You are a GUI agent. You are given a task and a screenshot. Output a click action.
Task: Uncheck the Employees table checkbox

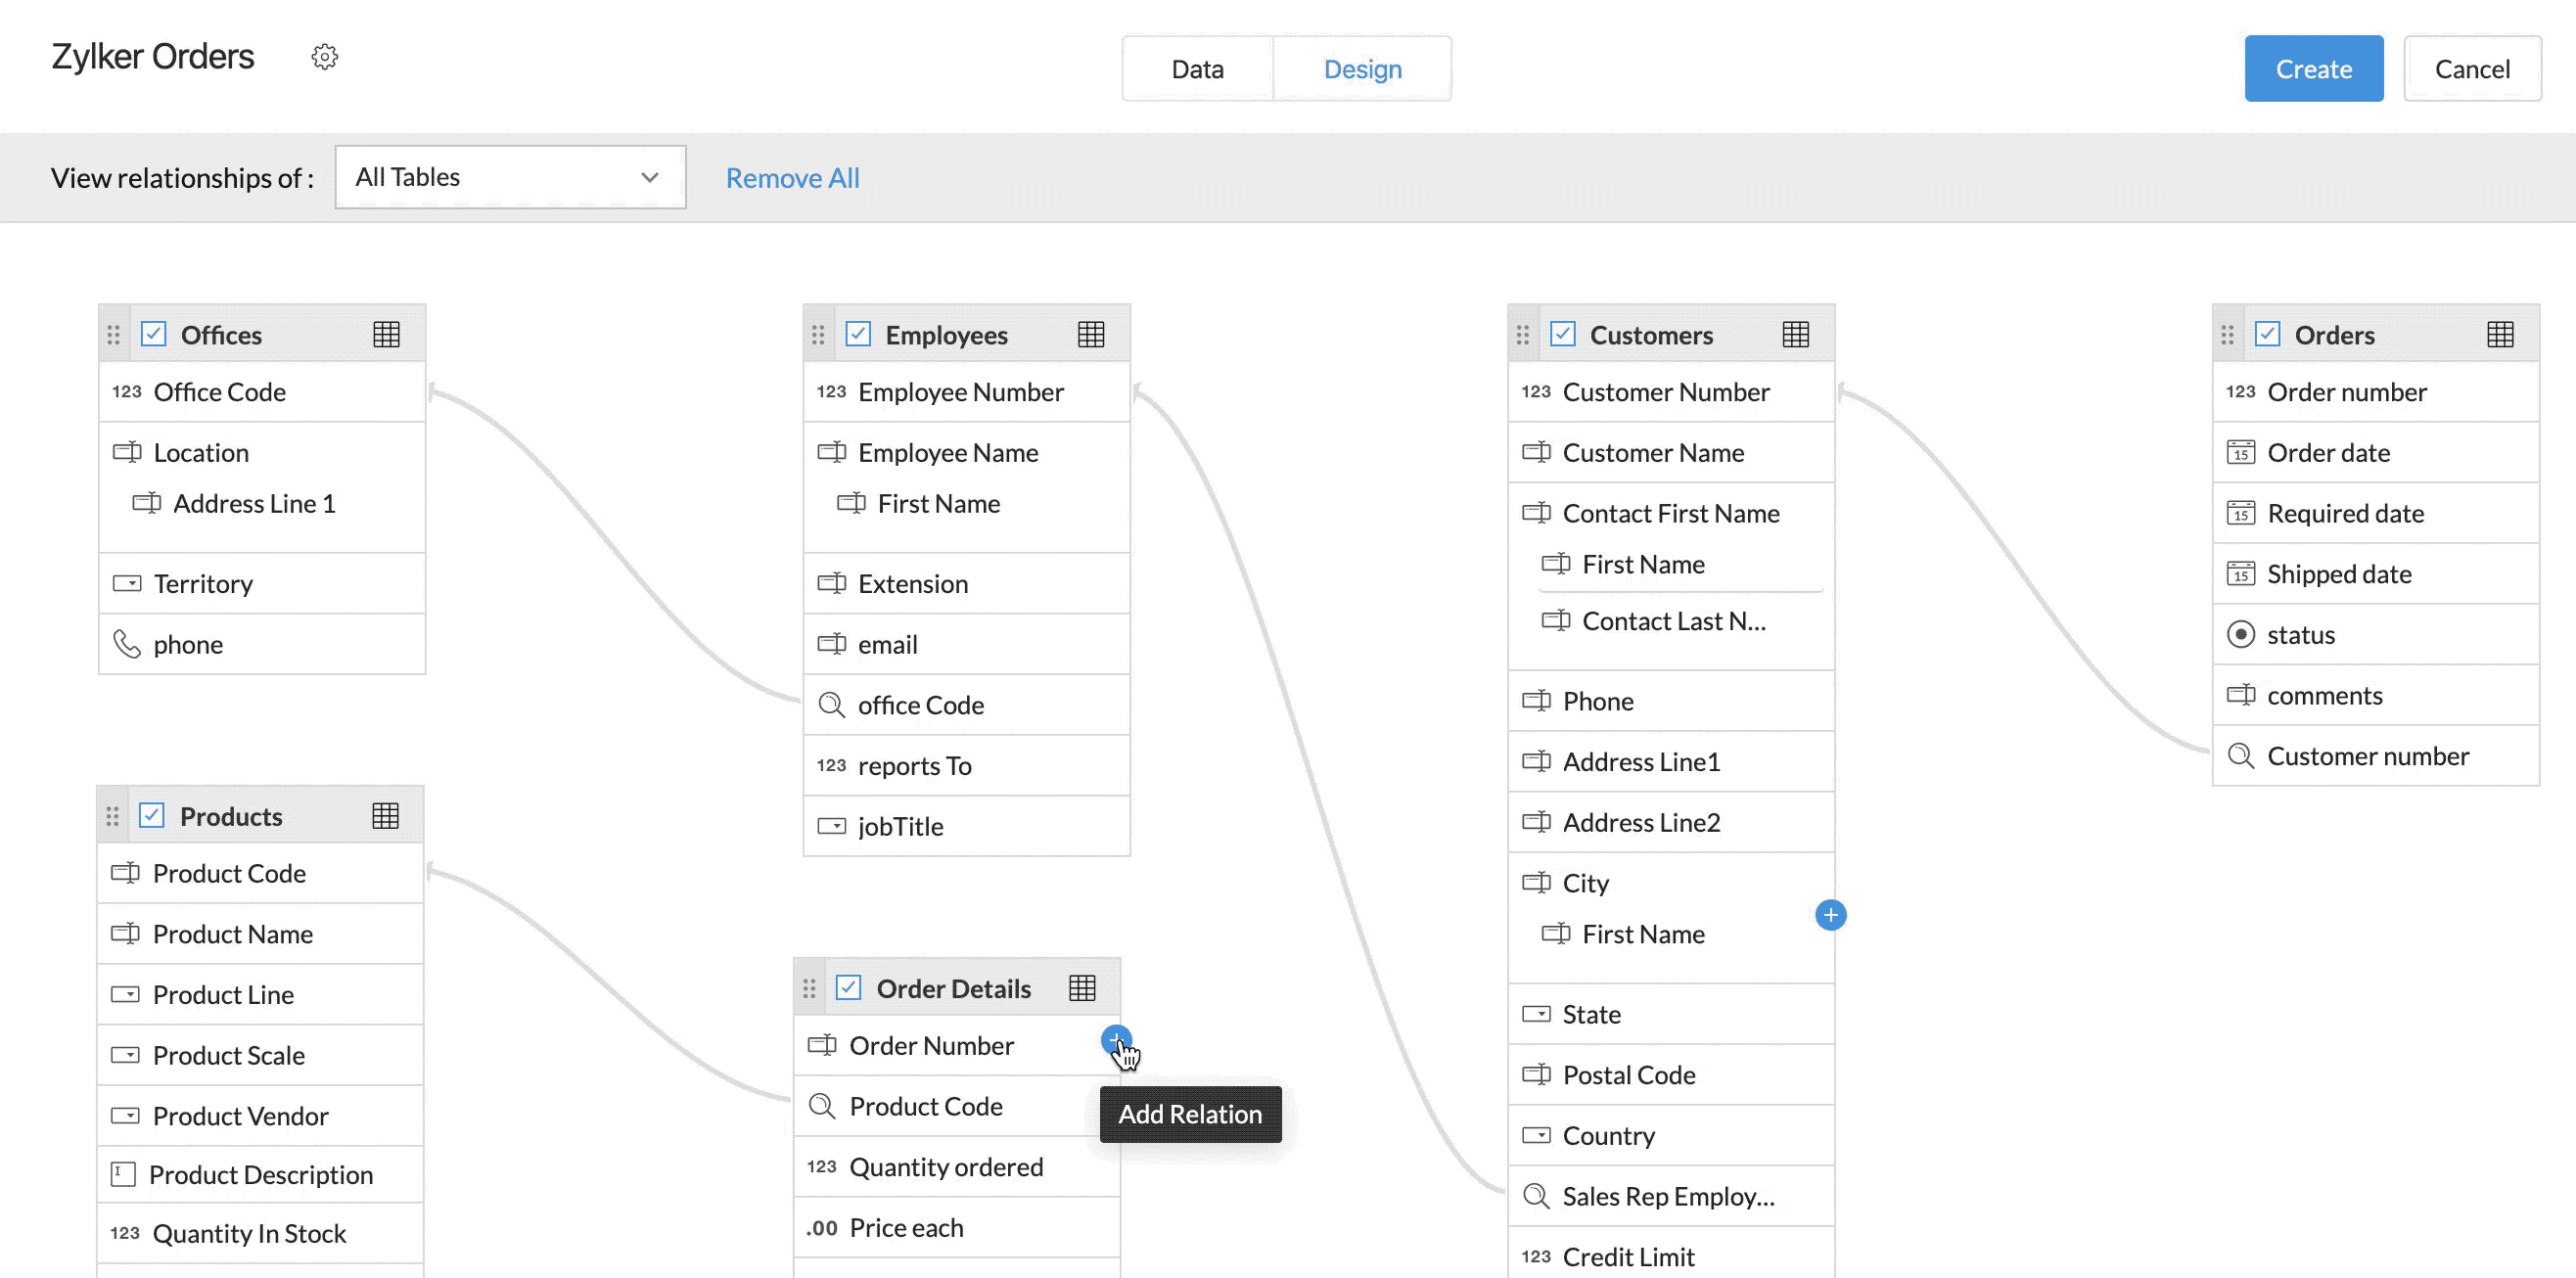pos(858,334)
